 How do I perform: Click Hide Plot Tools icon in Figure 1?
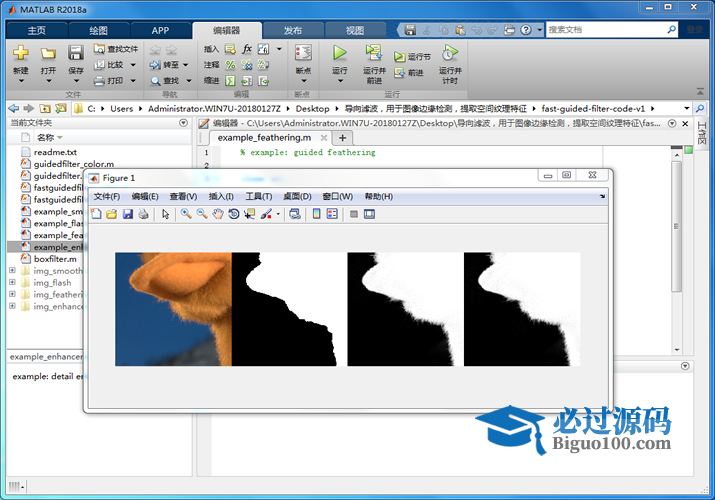[354, 214]
